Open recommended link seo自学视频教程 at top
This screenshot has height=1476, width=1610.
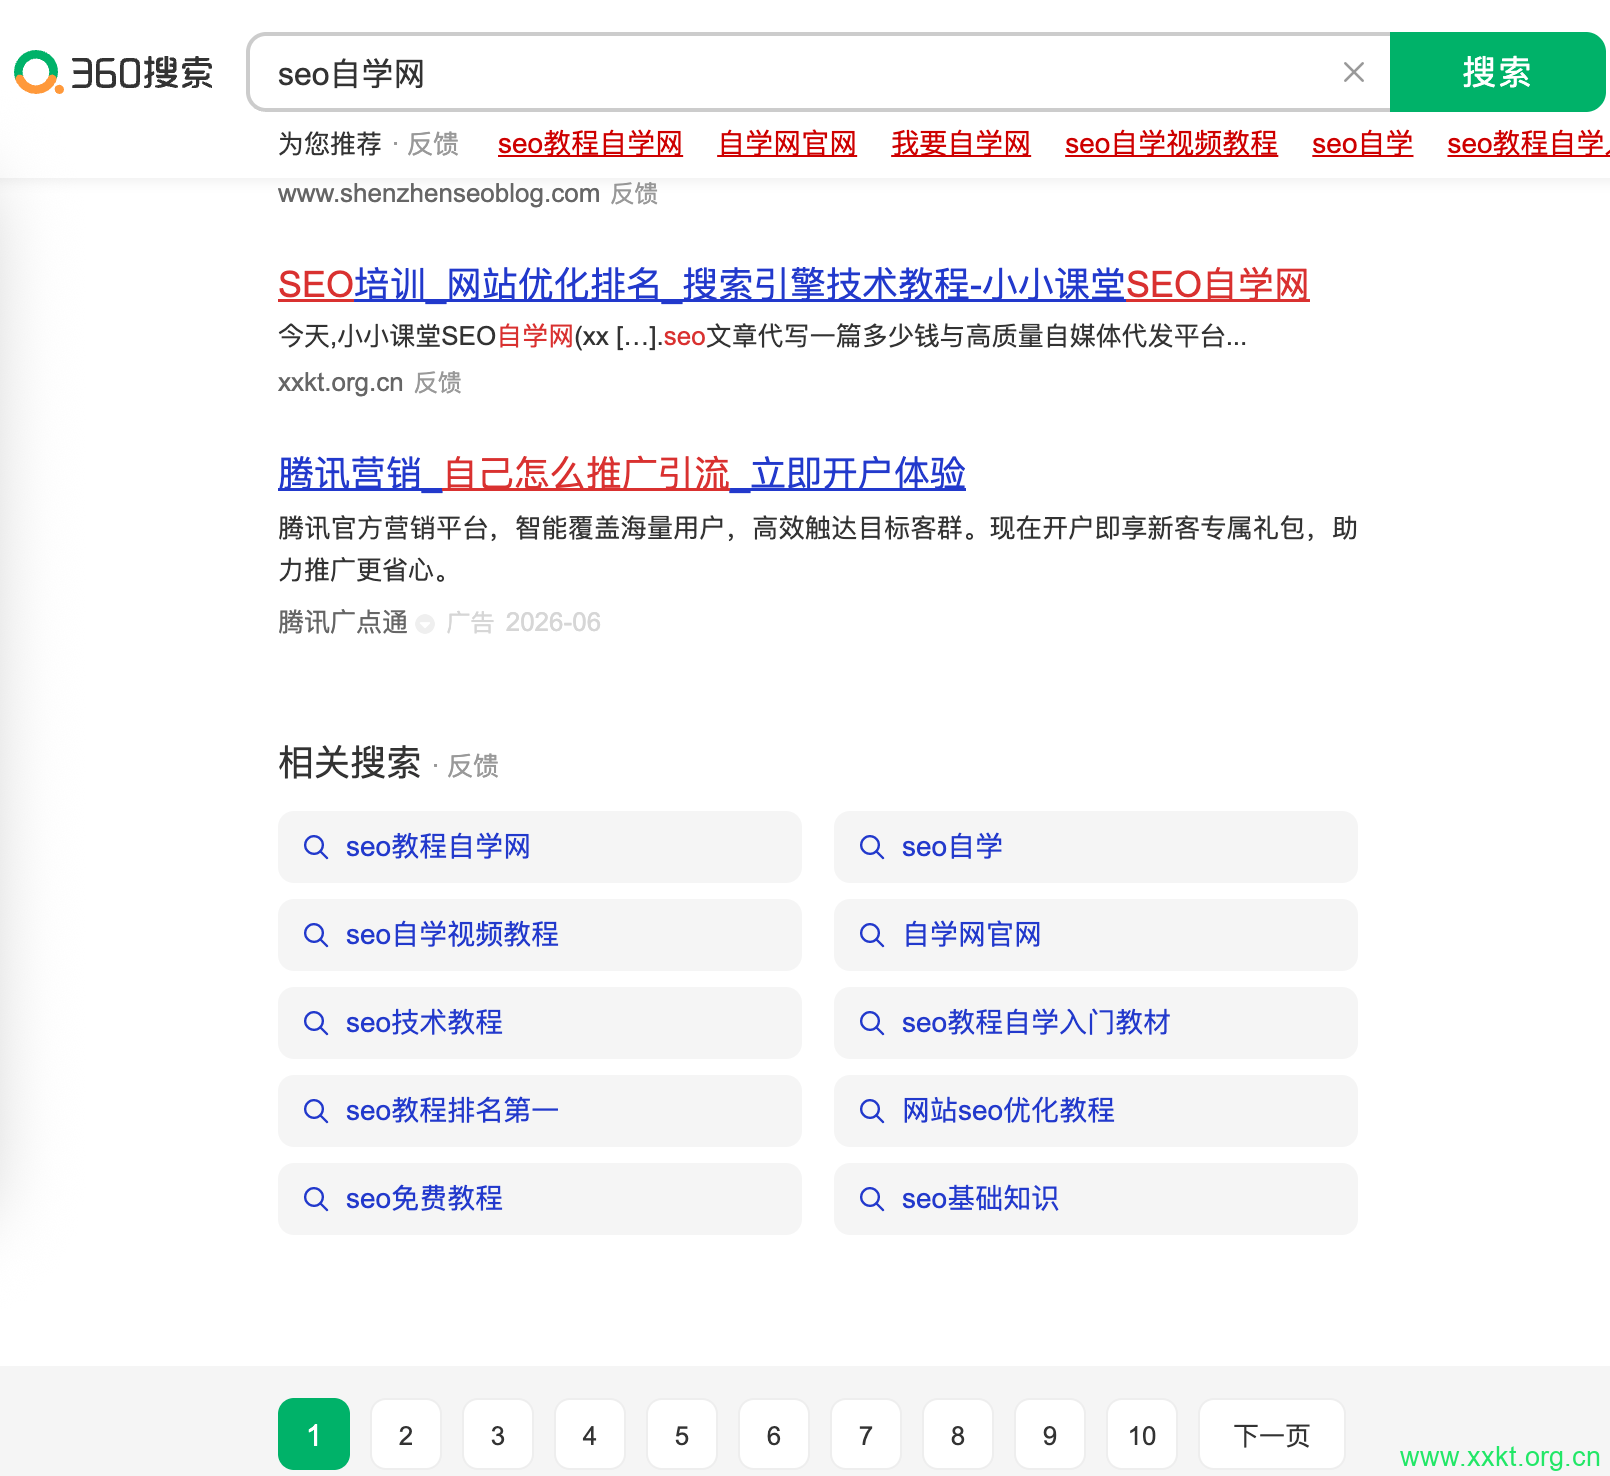click(1171, 144)
